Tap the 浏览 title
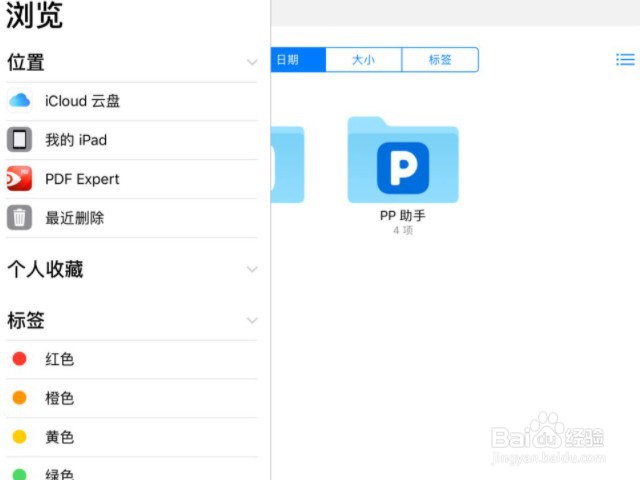The height and width of the screenshot is (480, 640). [35, 16]
